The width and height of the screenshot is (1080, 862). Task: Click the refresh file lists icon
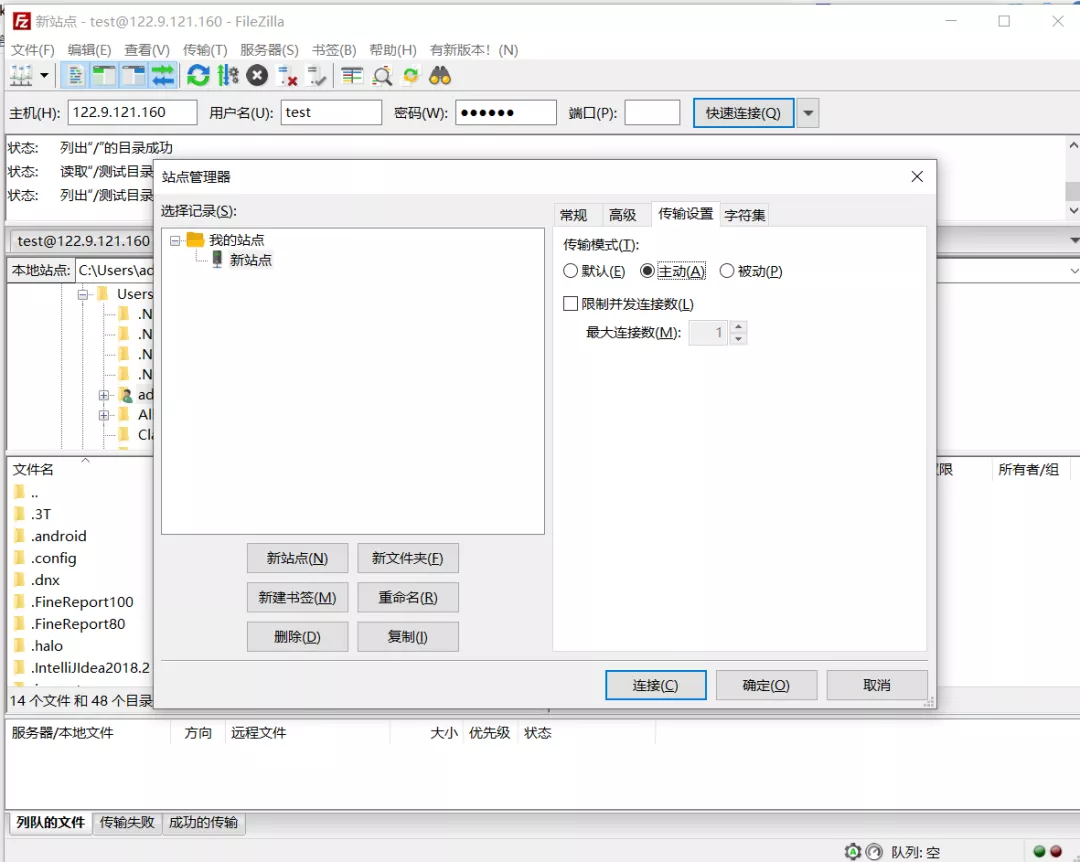click(x=198, y=75)
